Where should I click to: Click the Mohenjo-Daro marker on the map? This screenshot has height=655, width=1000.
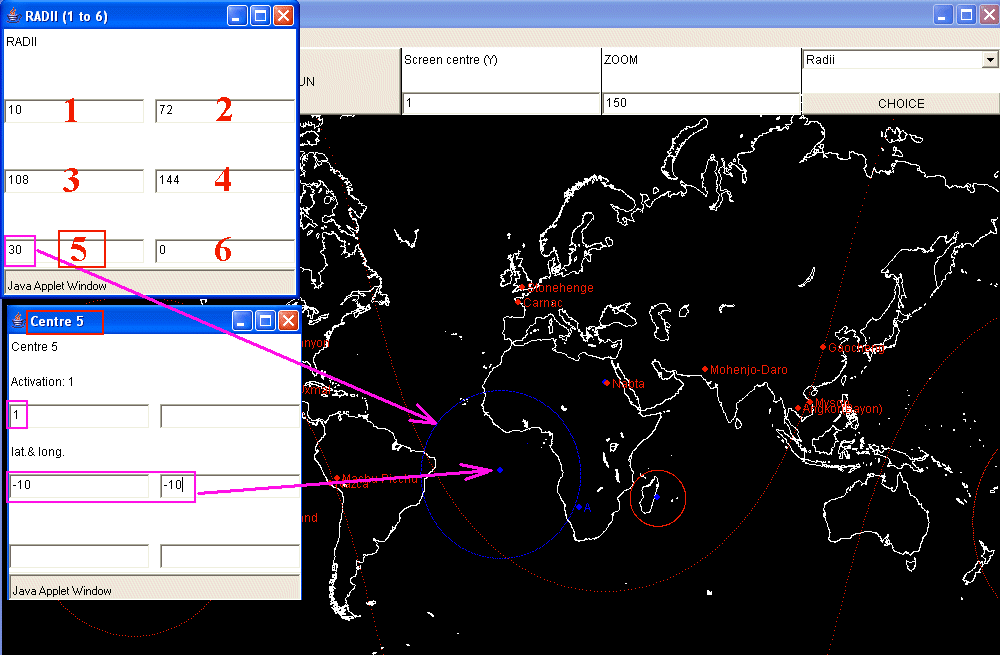pos(705,369)
